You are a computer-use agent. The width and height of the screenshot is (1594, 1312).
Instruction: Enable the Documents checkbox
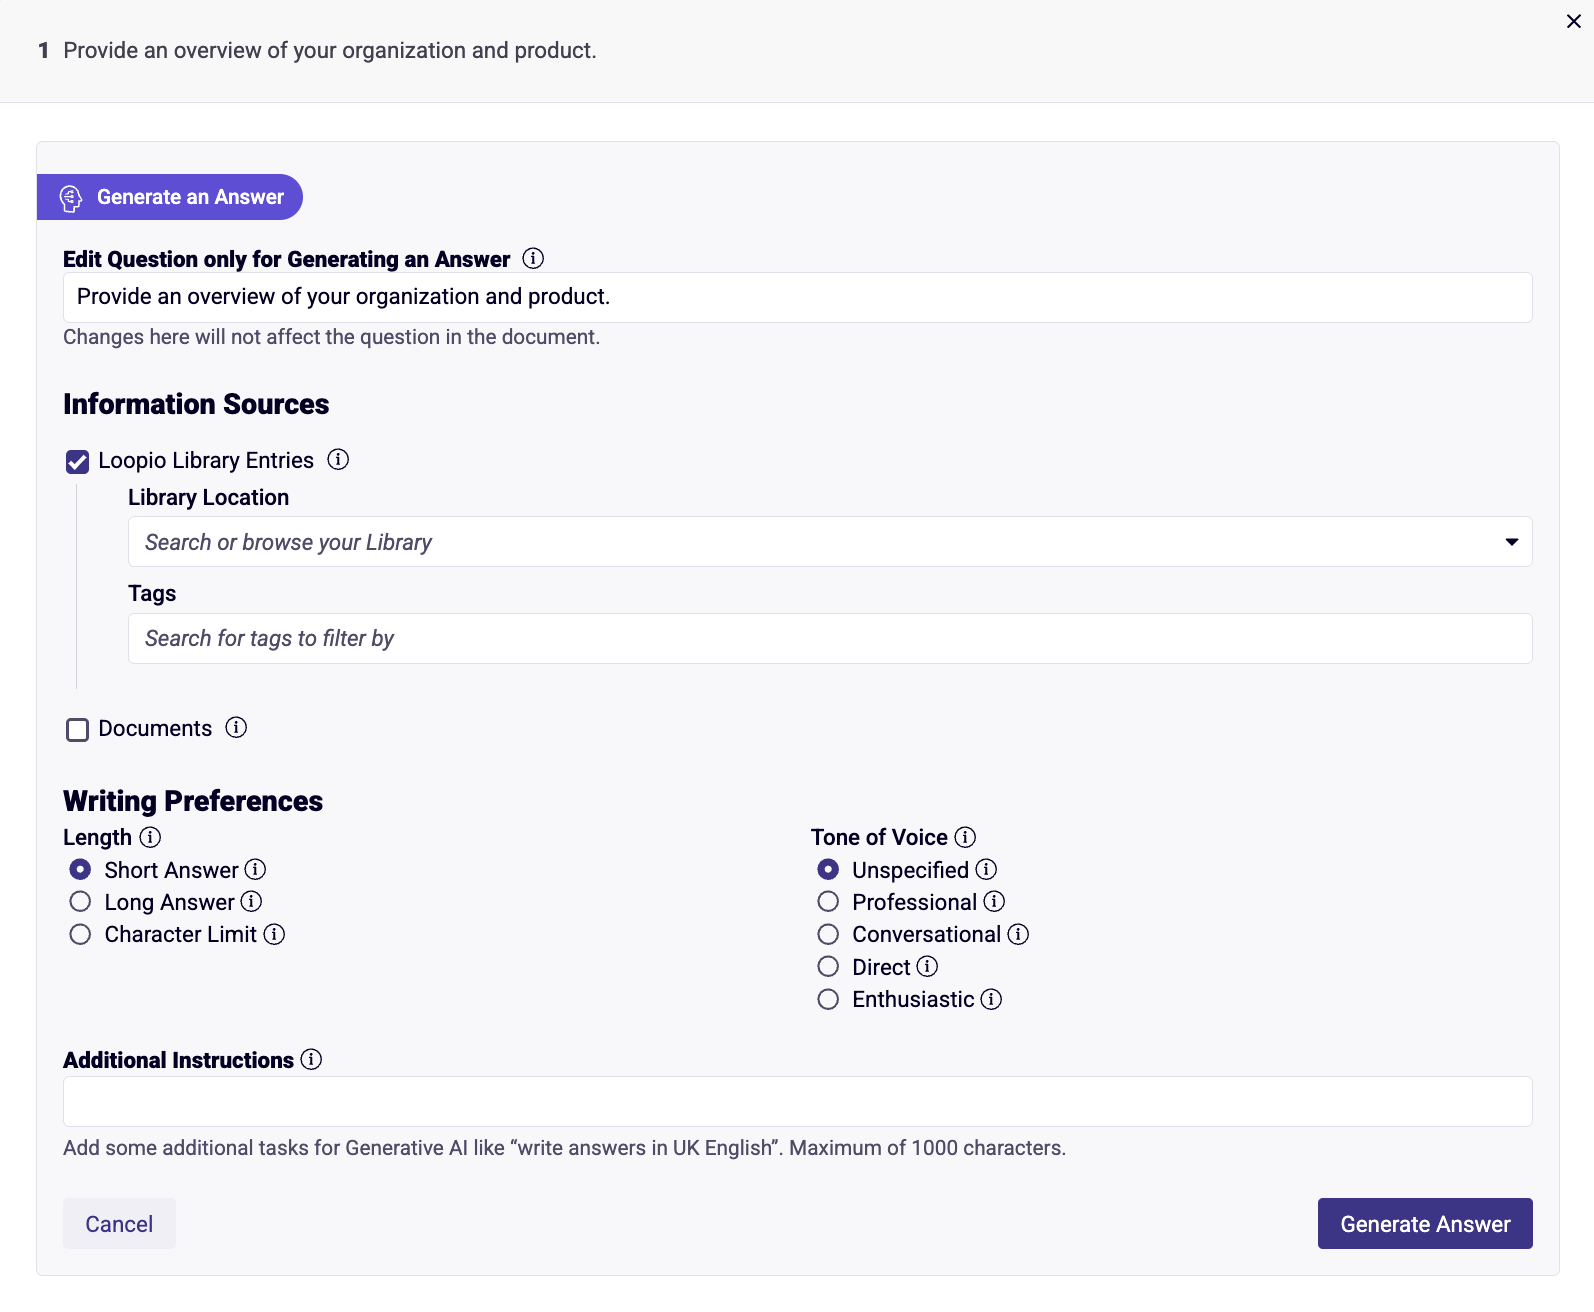click(x=77, y=729)
